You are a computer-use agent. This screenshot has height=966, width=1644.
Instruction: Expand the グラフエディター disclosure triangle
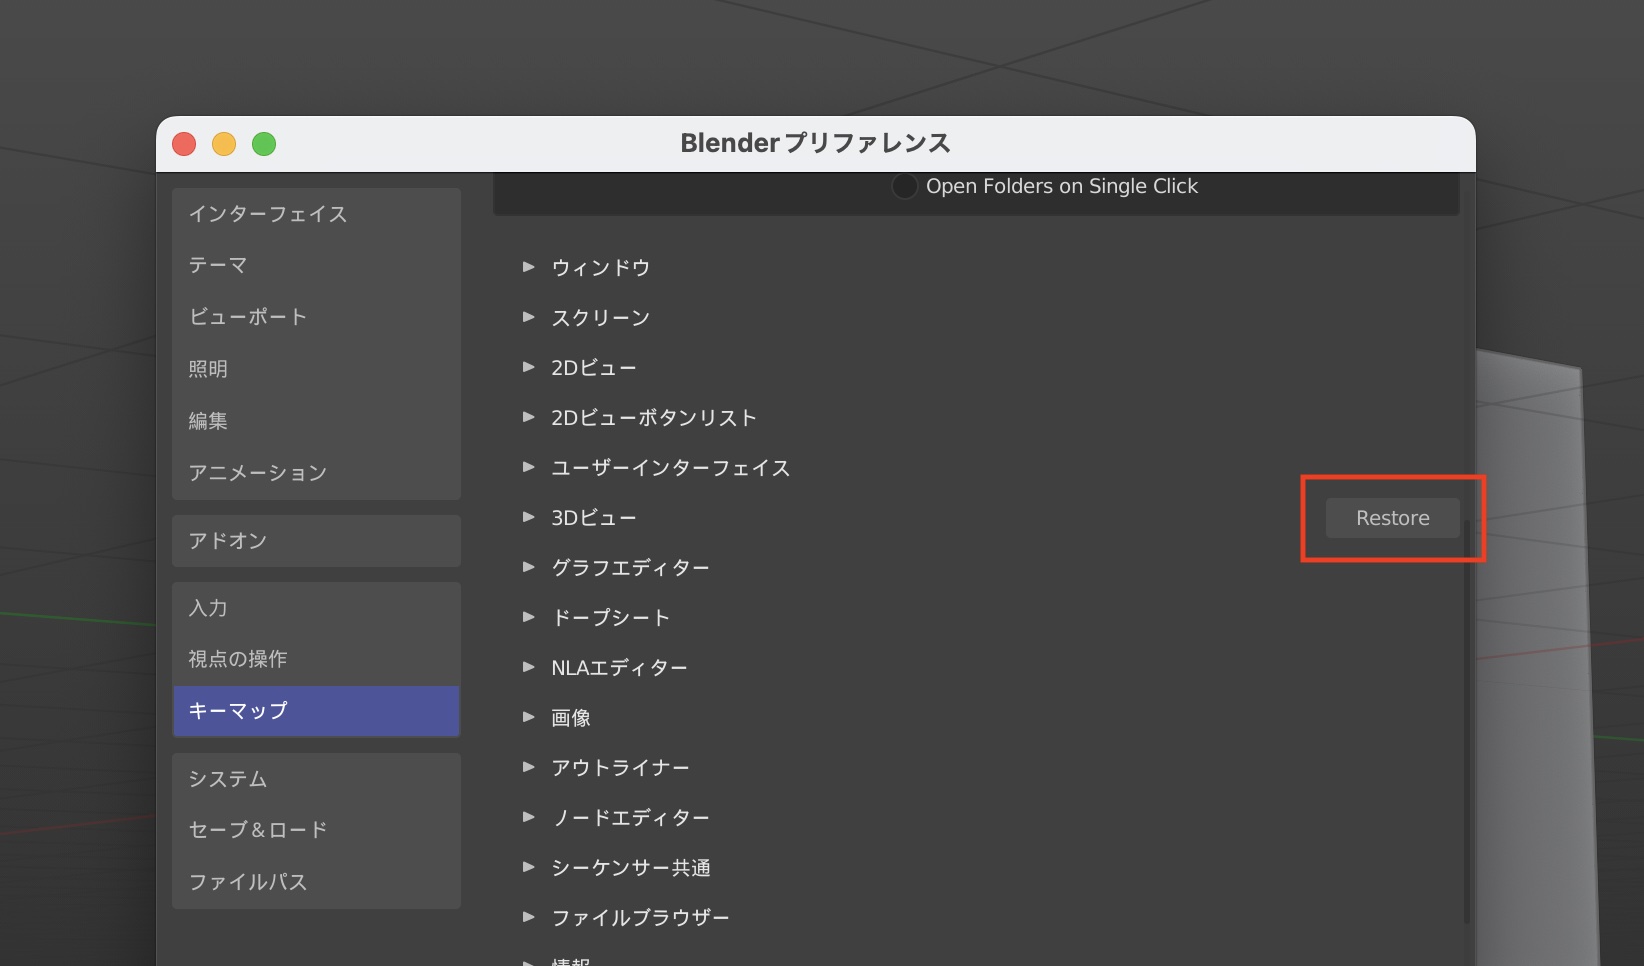(x=529, y=567)
